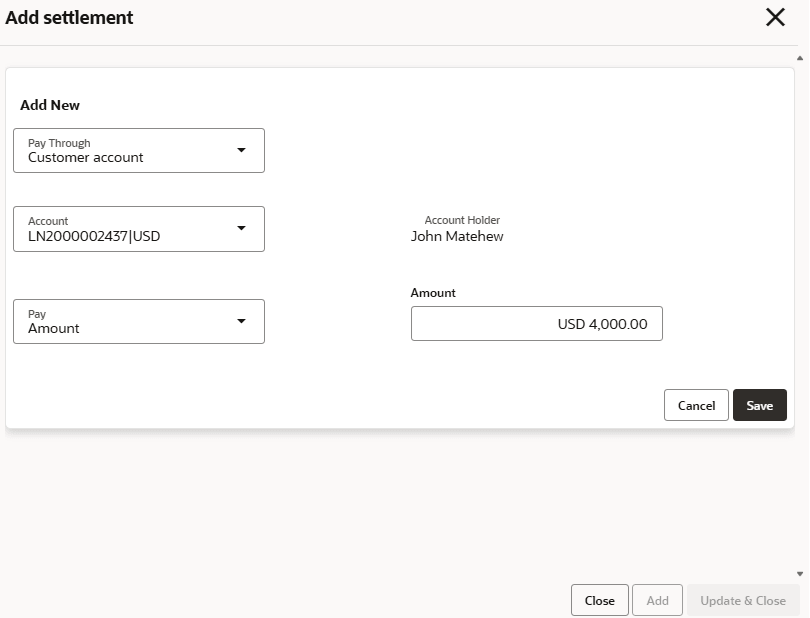The width and height of the screenshot is (810, 618).
Task: Expand the Pay Through dropdown arrow
Action: pos(241,150)
